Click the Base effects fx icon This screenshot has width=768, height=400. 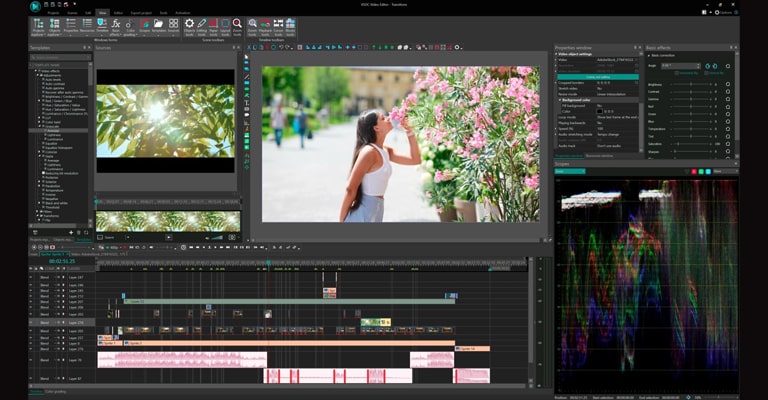[x=114, y=24]
